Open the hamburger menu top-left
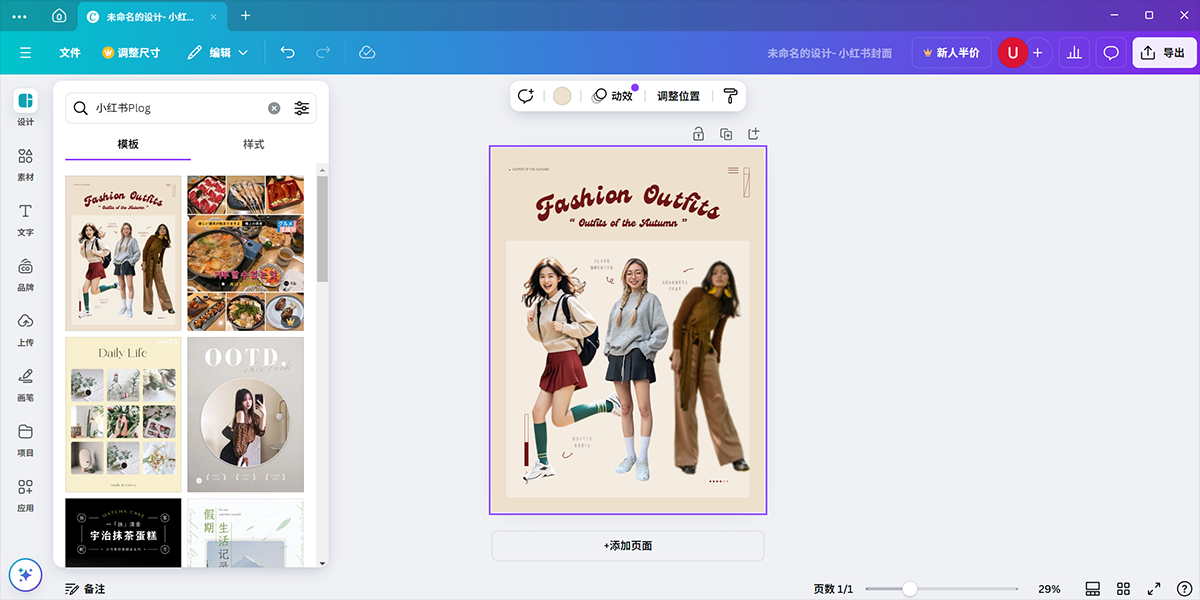The width and height of the screenshot is (1200, 600). (25, 52)
